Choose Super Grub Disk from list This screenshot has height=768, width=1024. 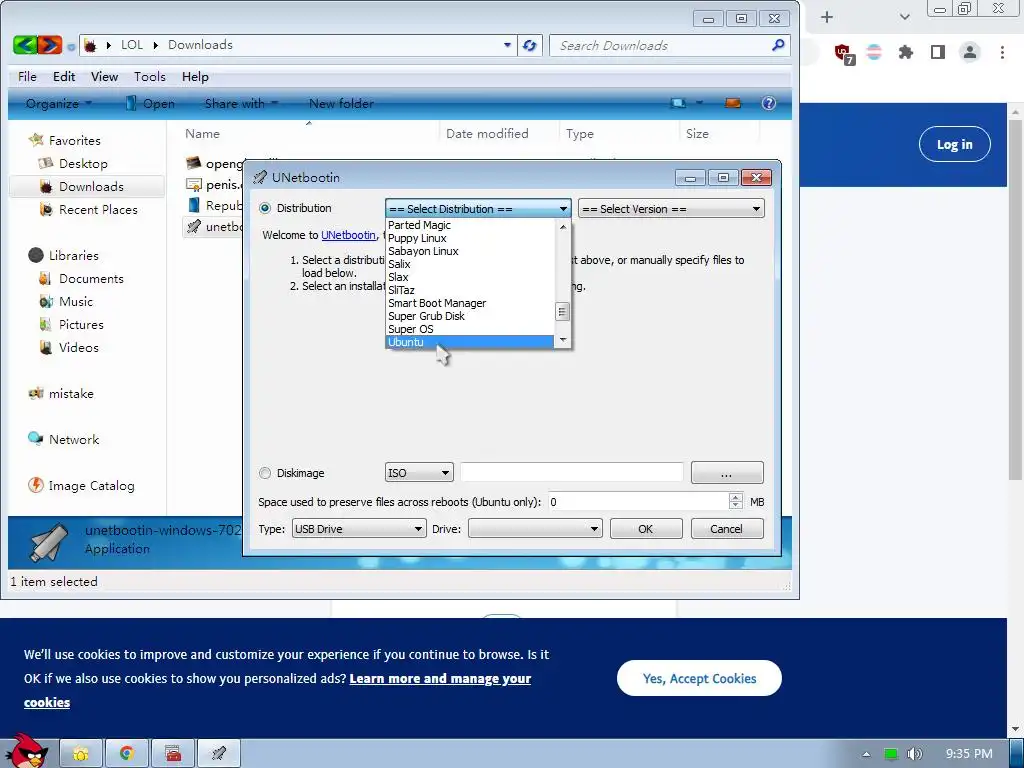(470, 316)
